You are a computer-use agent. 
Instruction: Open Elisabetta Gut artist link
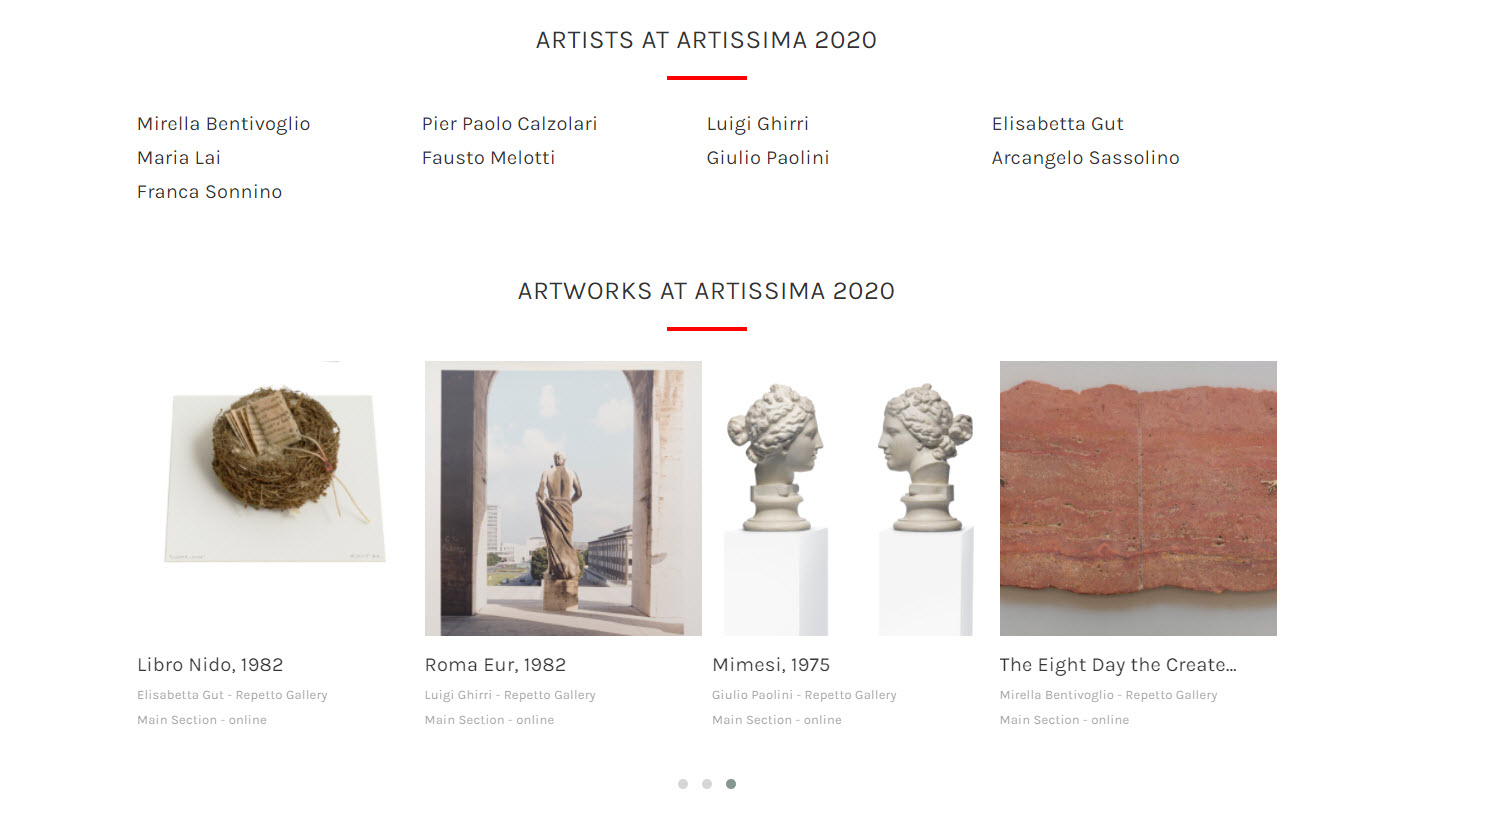(x=1057, y=124)
